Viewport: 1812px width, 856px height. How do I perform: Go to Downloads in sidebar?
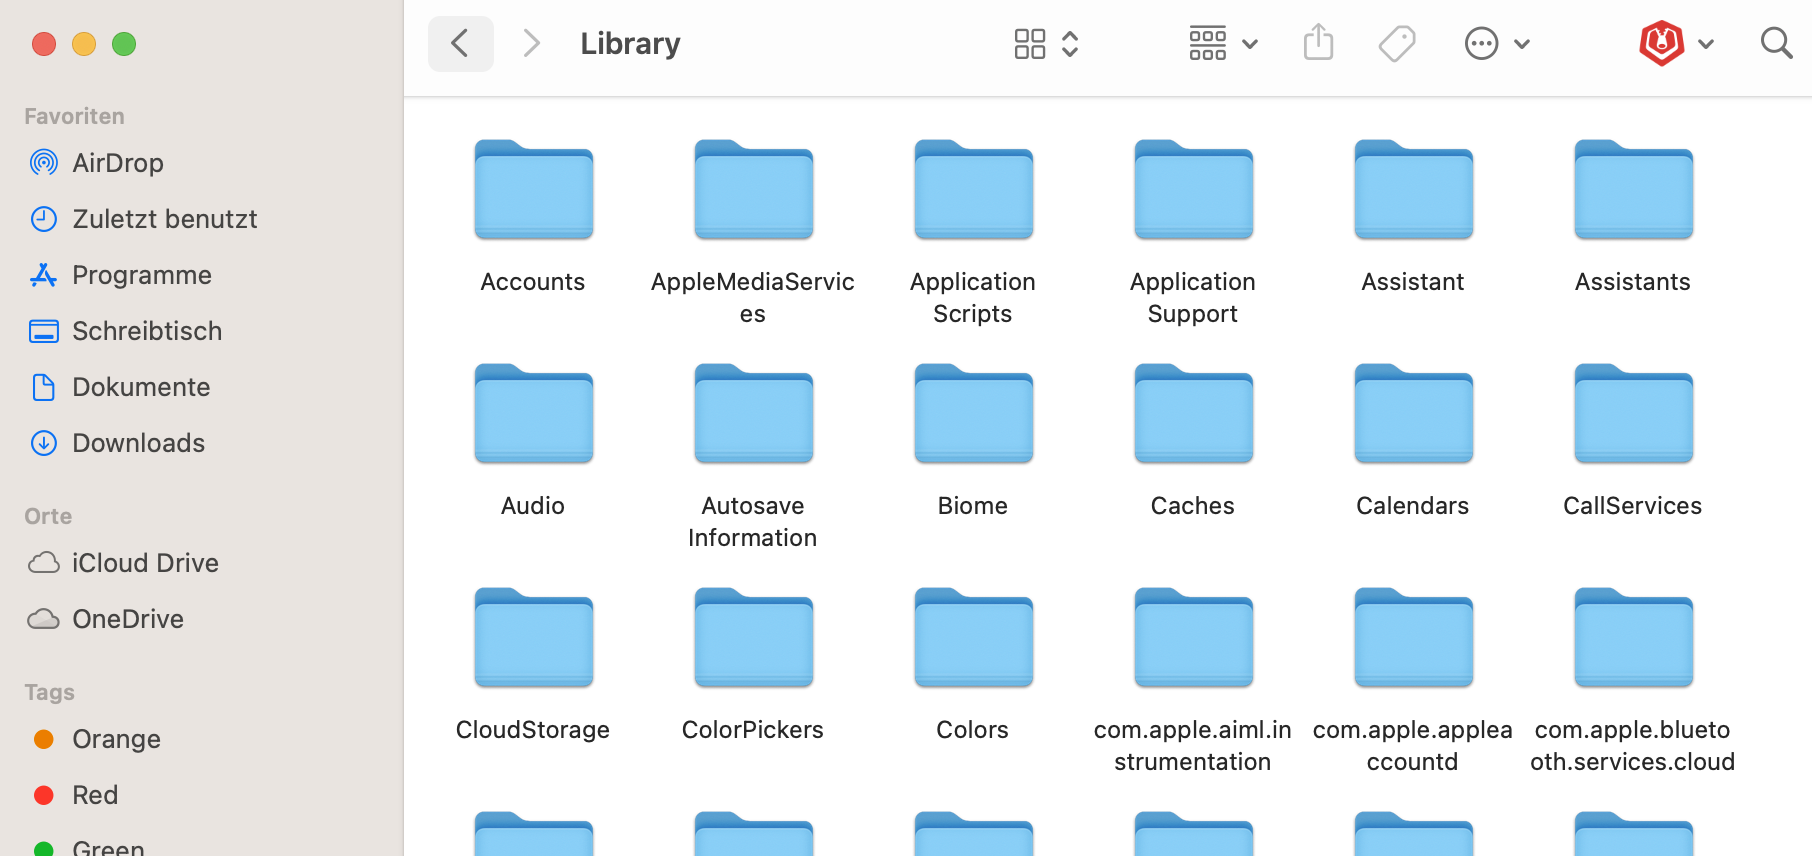click(x=138, y=443)
